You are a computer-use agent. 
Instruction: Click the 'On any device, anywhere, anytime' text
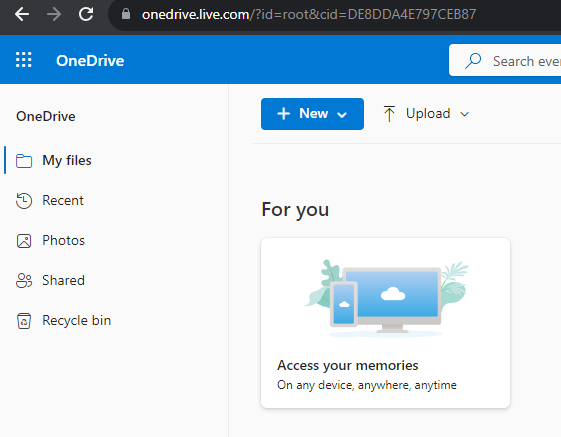pyautogui.click(x=367, y=385)
